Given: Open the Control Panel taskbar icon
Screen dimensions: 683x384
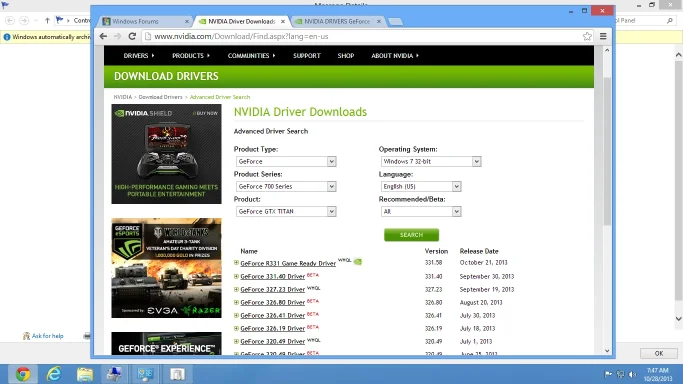Looking at the screenshot, I should tap(145, 374).
